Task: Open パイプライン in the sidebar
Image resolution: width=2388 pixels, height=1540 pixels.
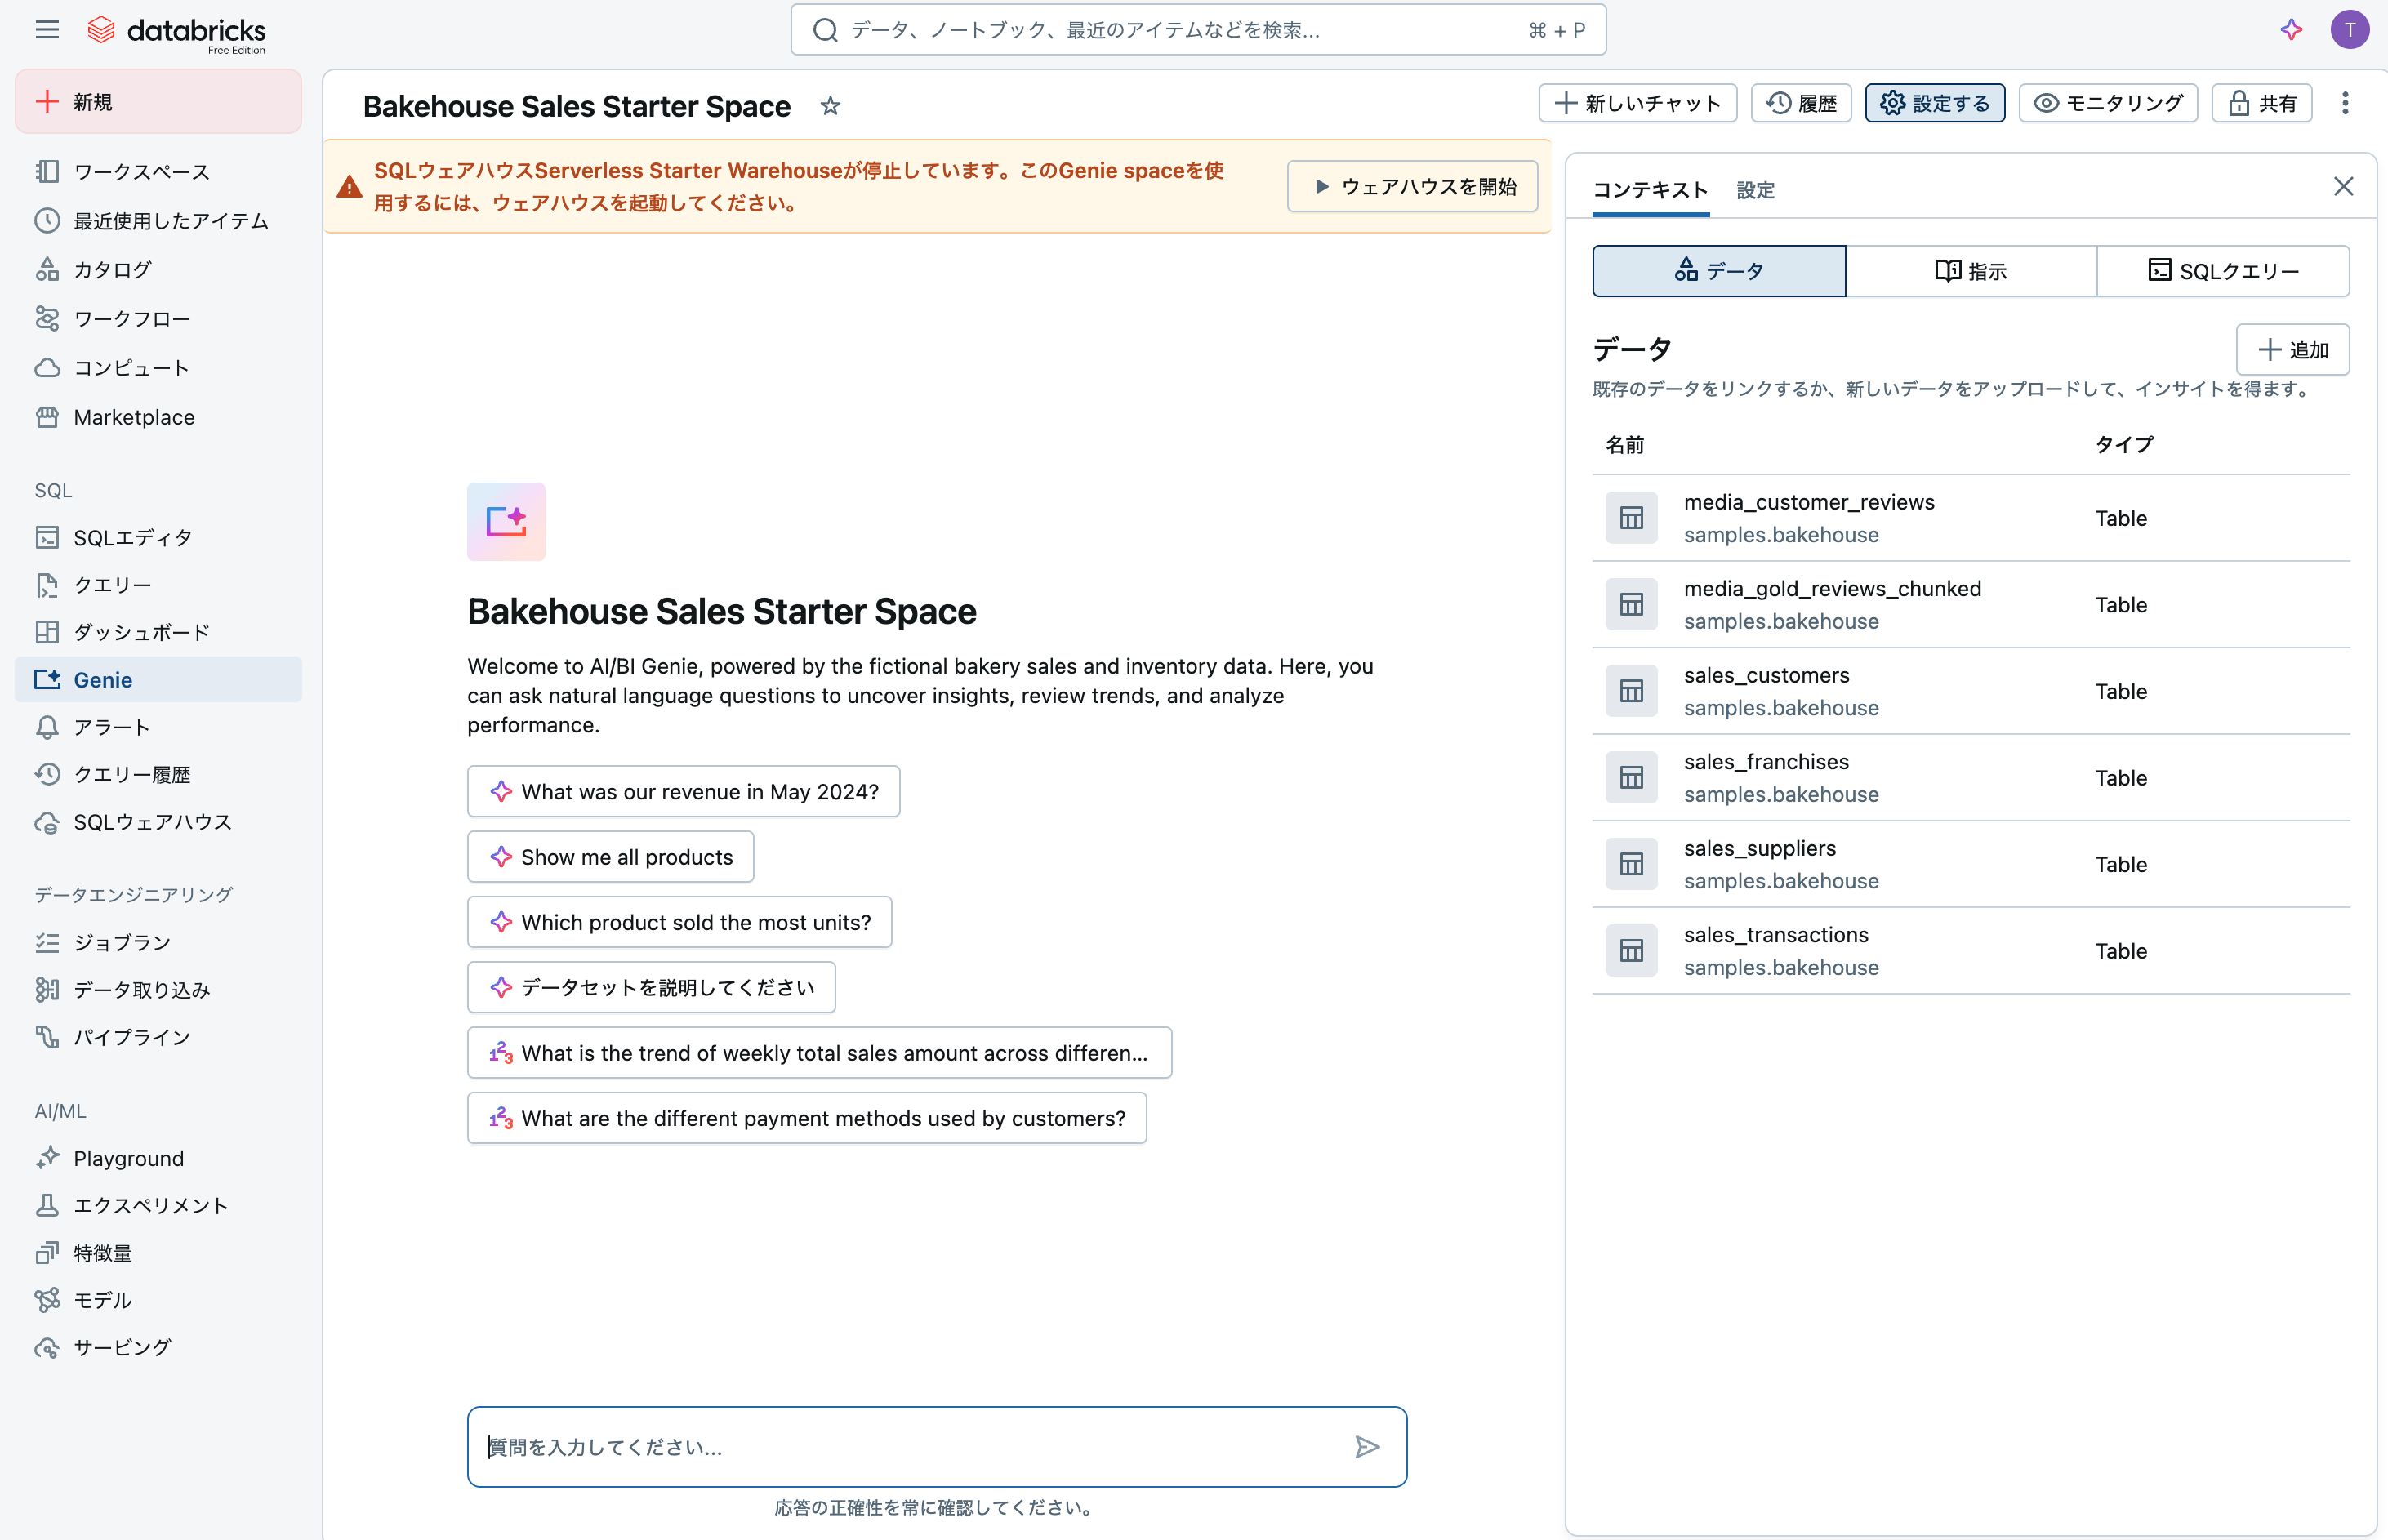Action: pos(158,1037)
